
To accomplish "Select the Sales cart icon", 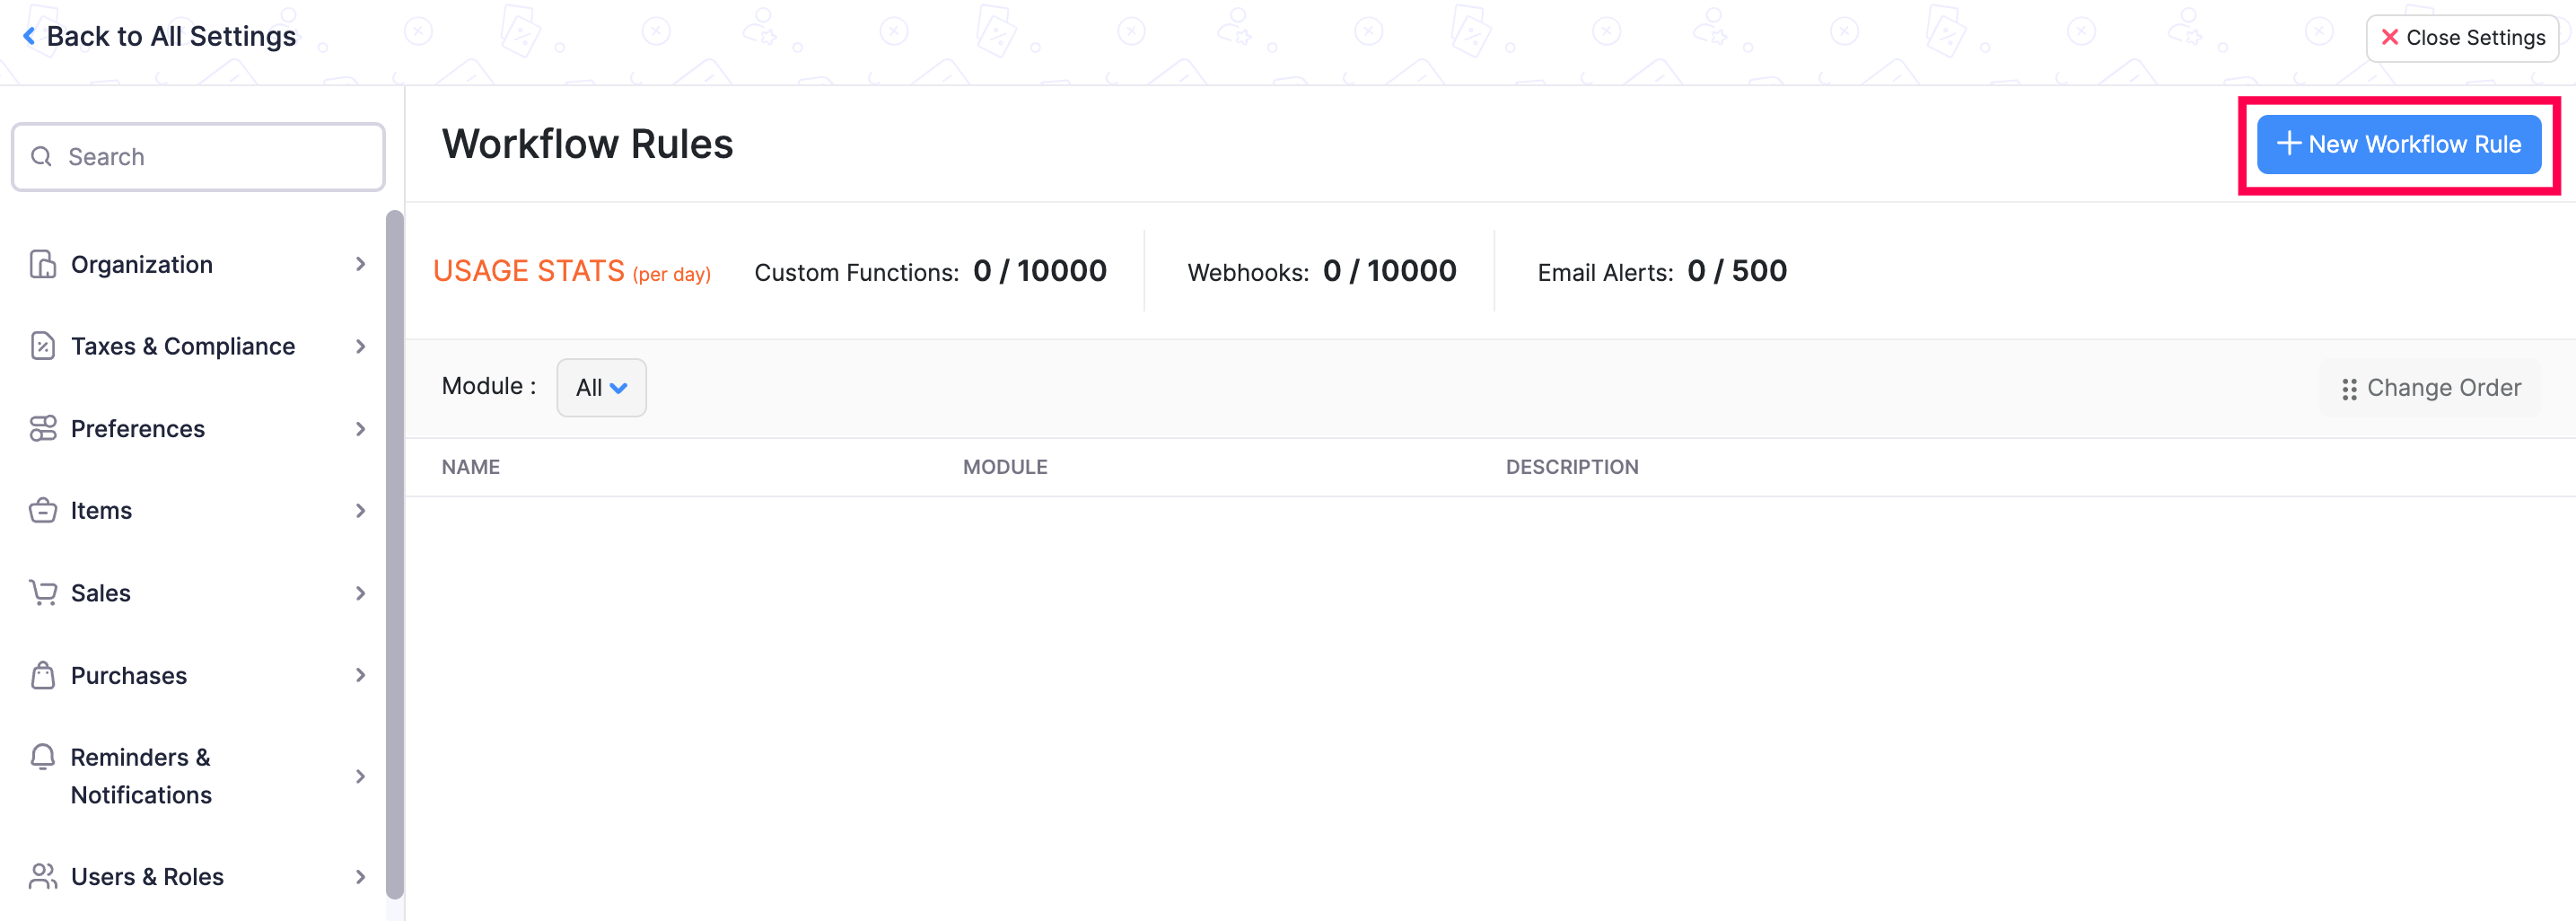I will (42, 592).
